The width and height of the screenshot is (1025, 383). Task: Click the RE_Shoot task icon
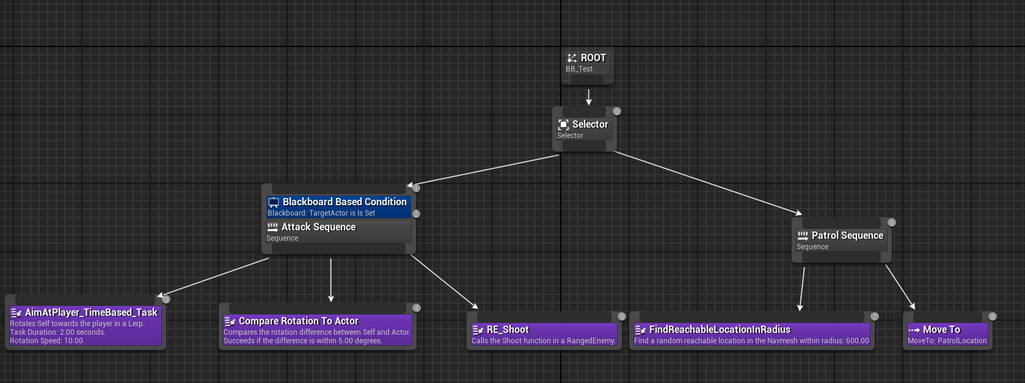[477, 329]
